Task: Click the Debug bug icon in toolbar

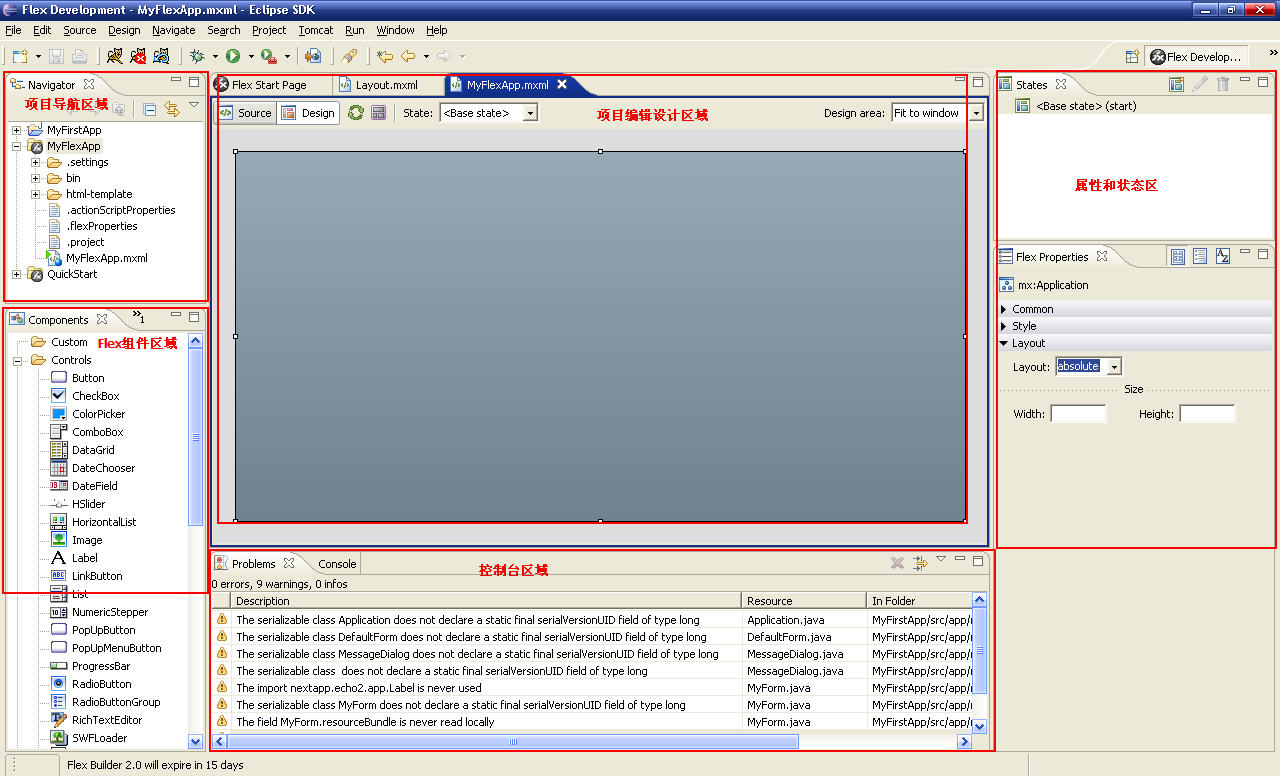Action: point(198,56)
